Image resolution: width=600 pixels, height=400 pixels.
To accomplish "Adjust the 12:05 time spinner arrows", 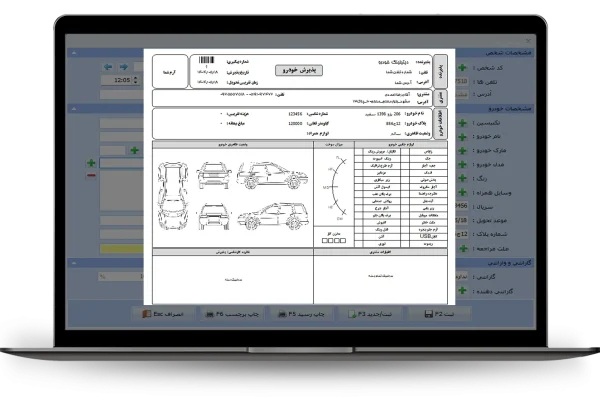I will [x=137, y=79].
